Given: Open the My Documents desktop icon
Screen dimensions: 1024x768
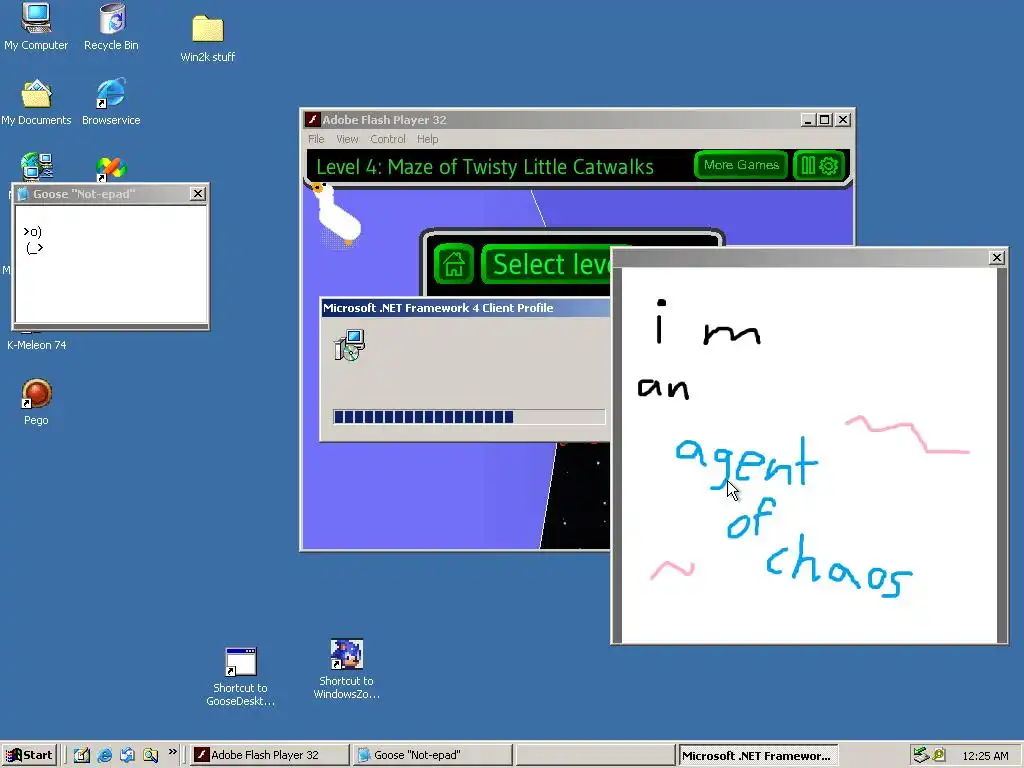Looking at the screenshot, I should (x=36, y=102).
